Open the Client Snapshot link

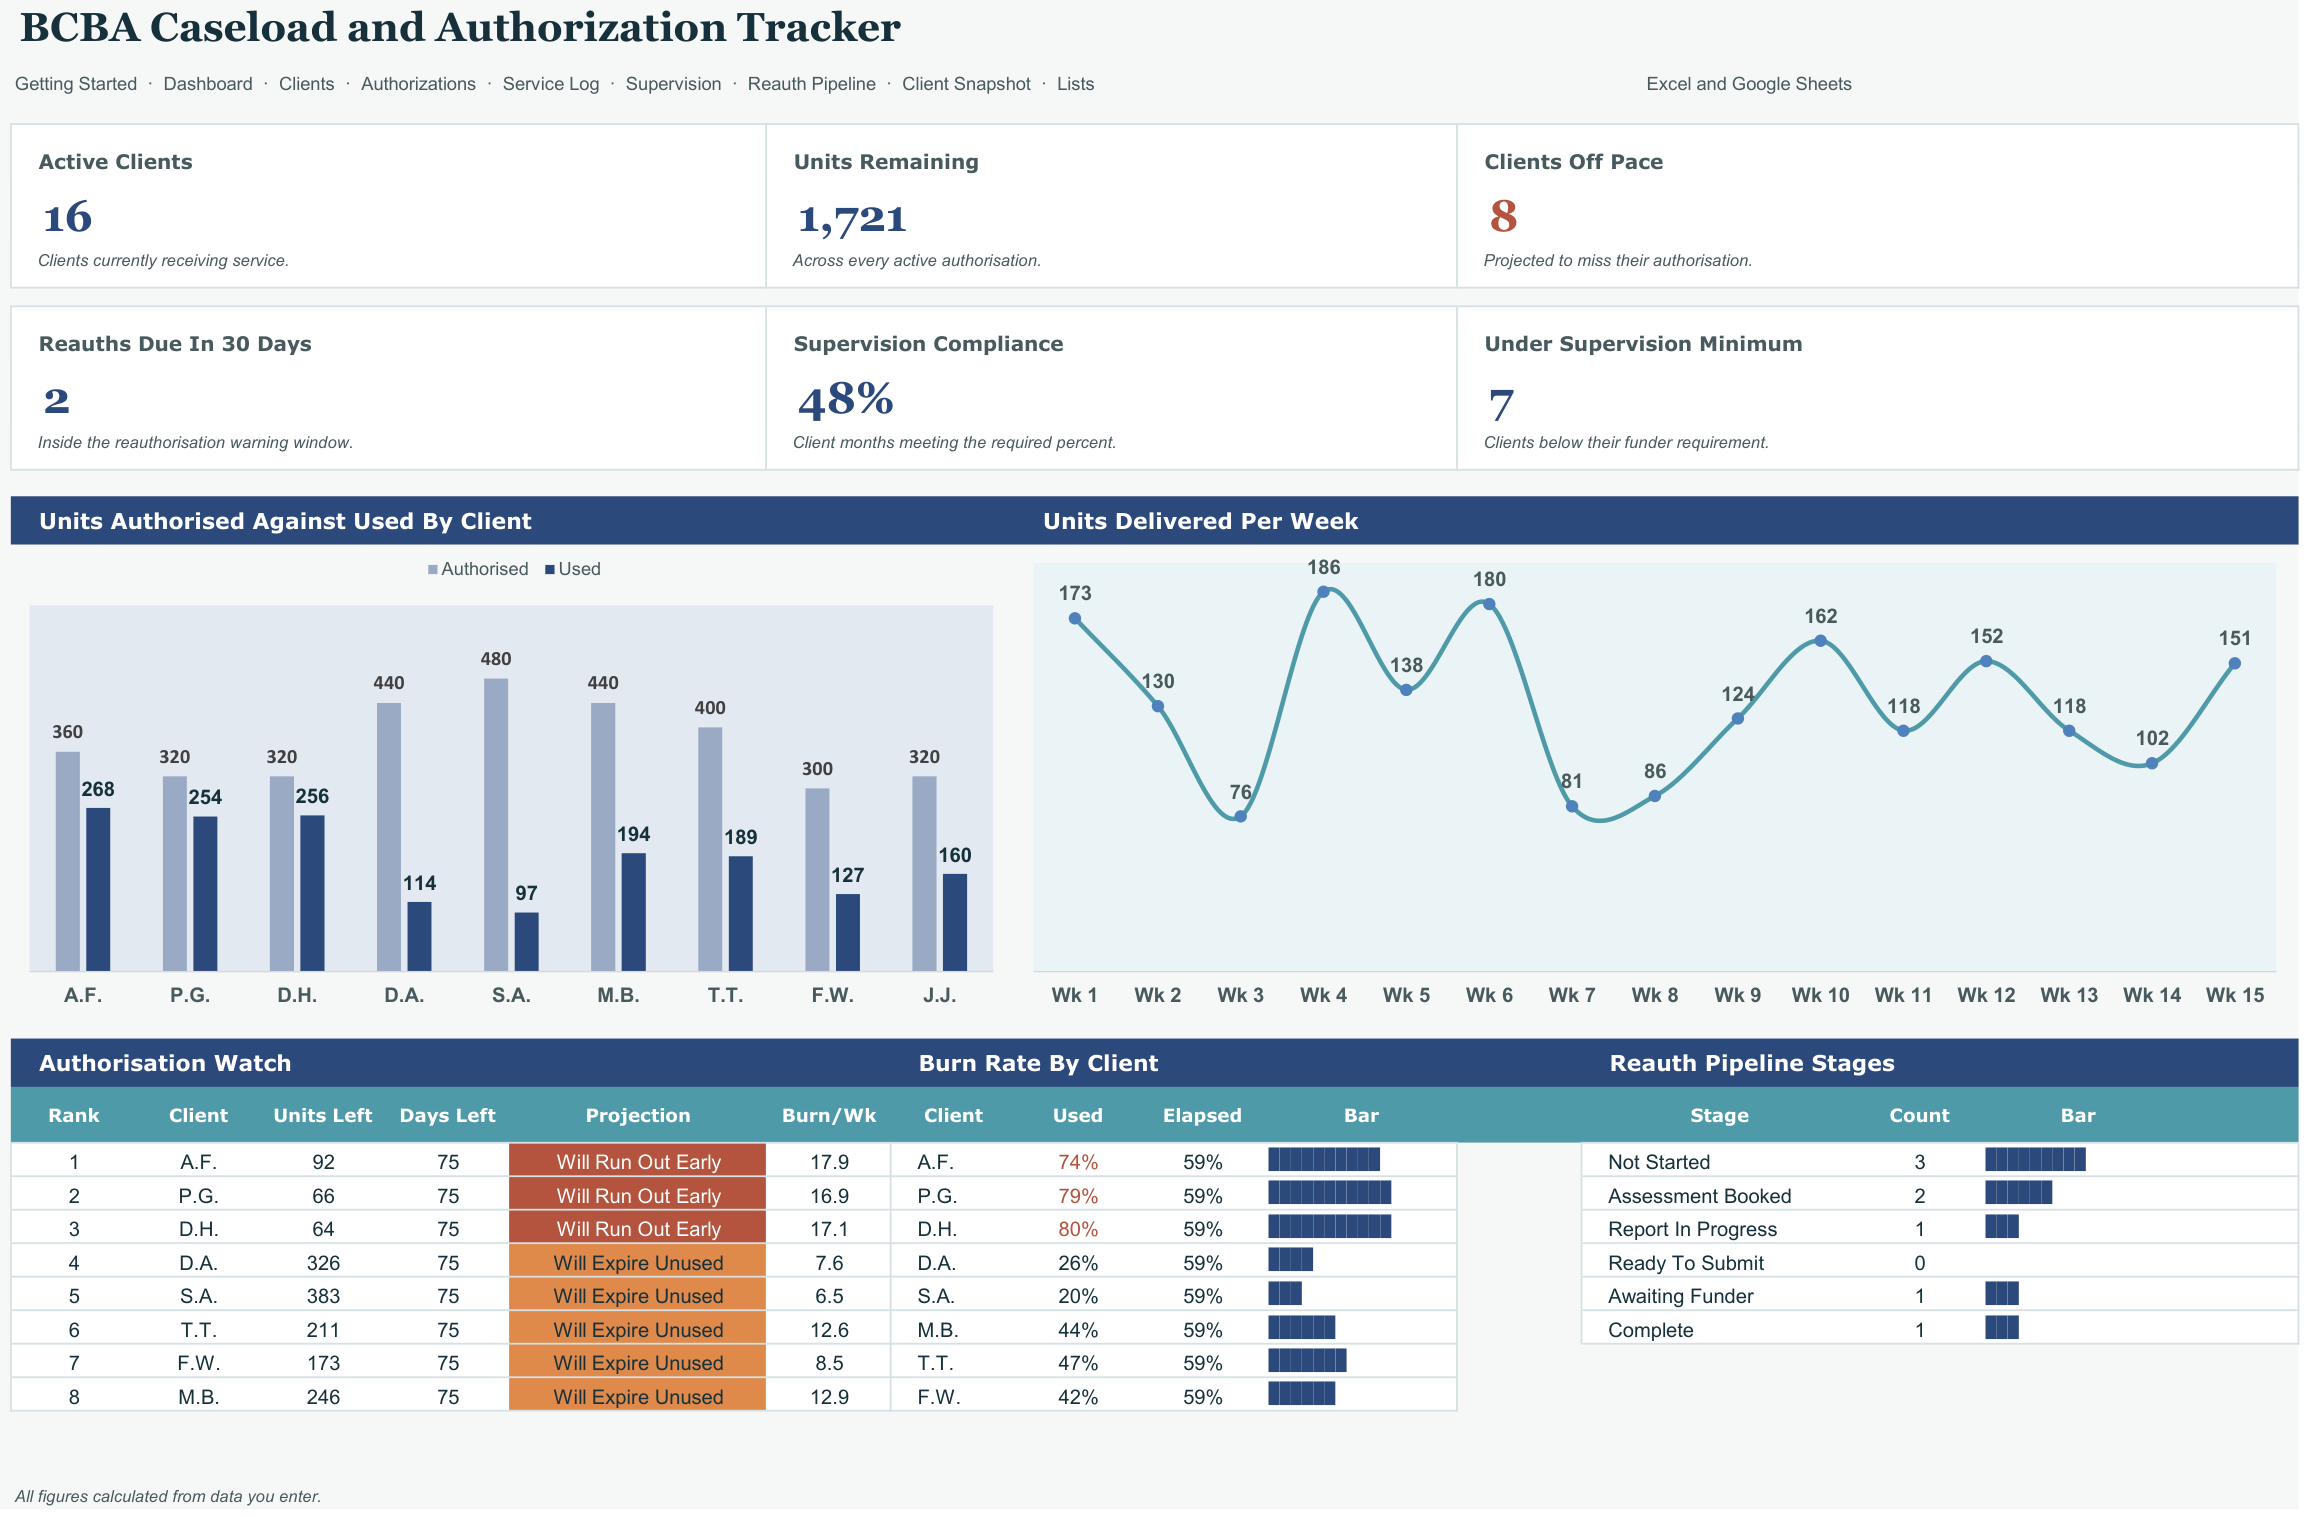[x=966, y=84]
